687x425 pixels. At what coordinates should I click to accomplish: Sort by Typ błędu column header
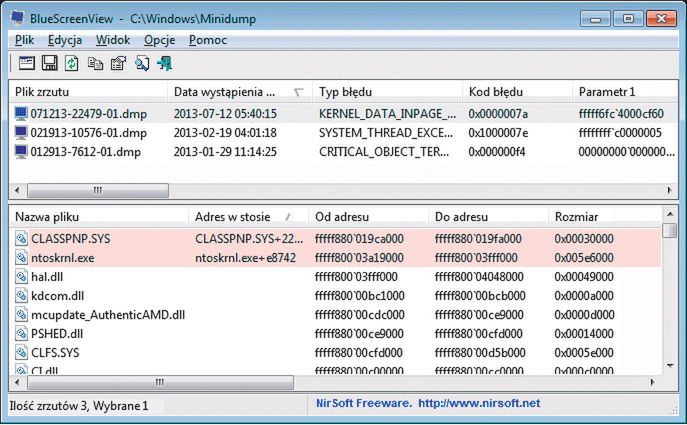click(x=387, y=92)
